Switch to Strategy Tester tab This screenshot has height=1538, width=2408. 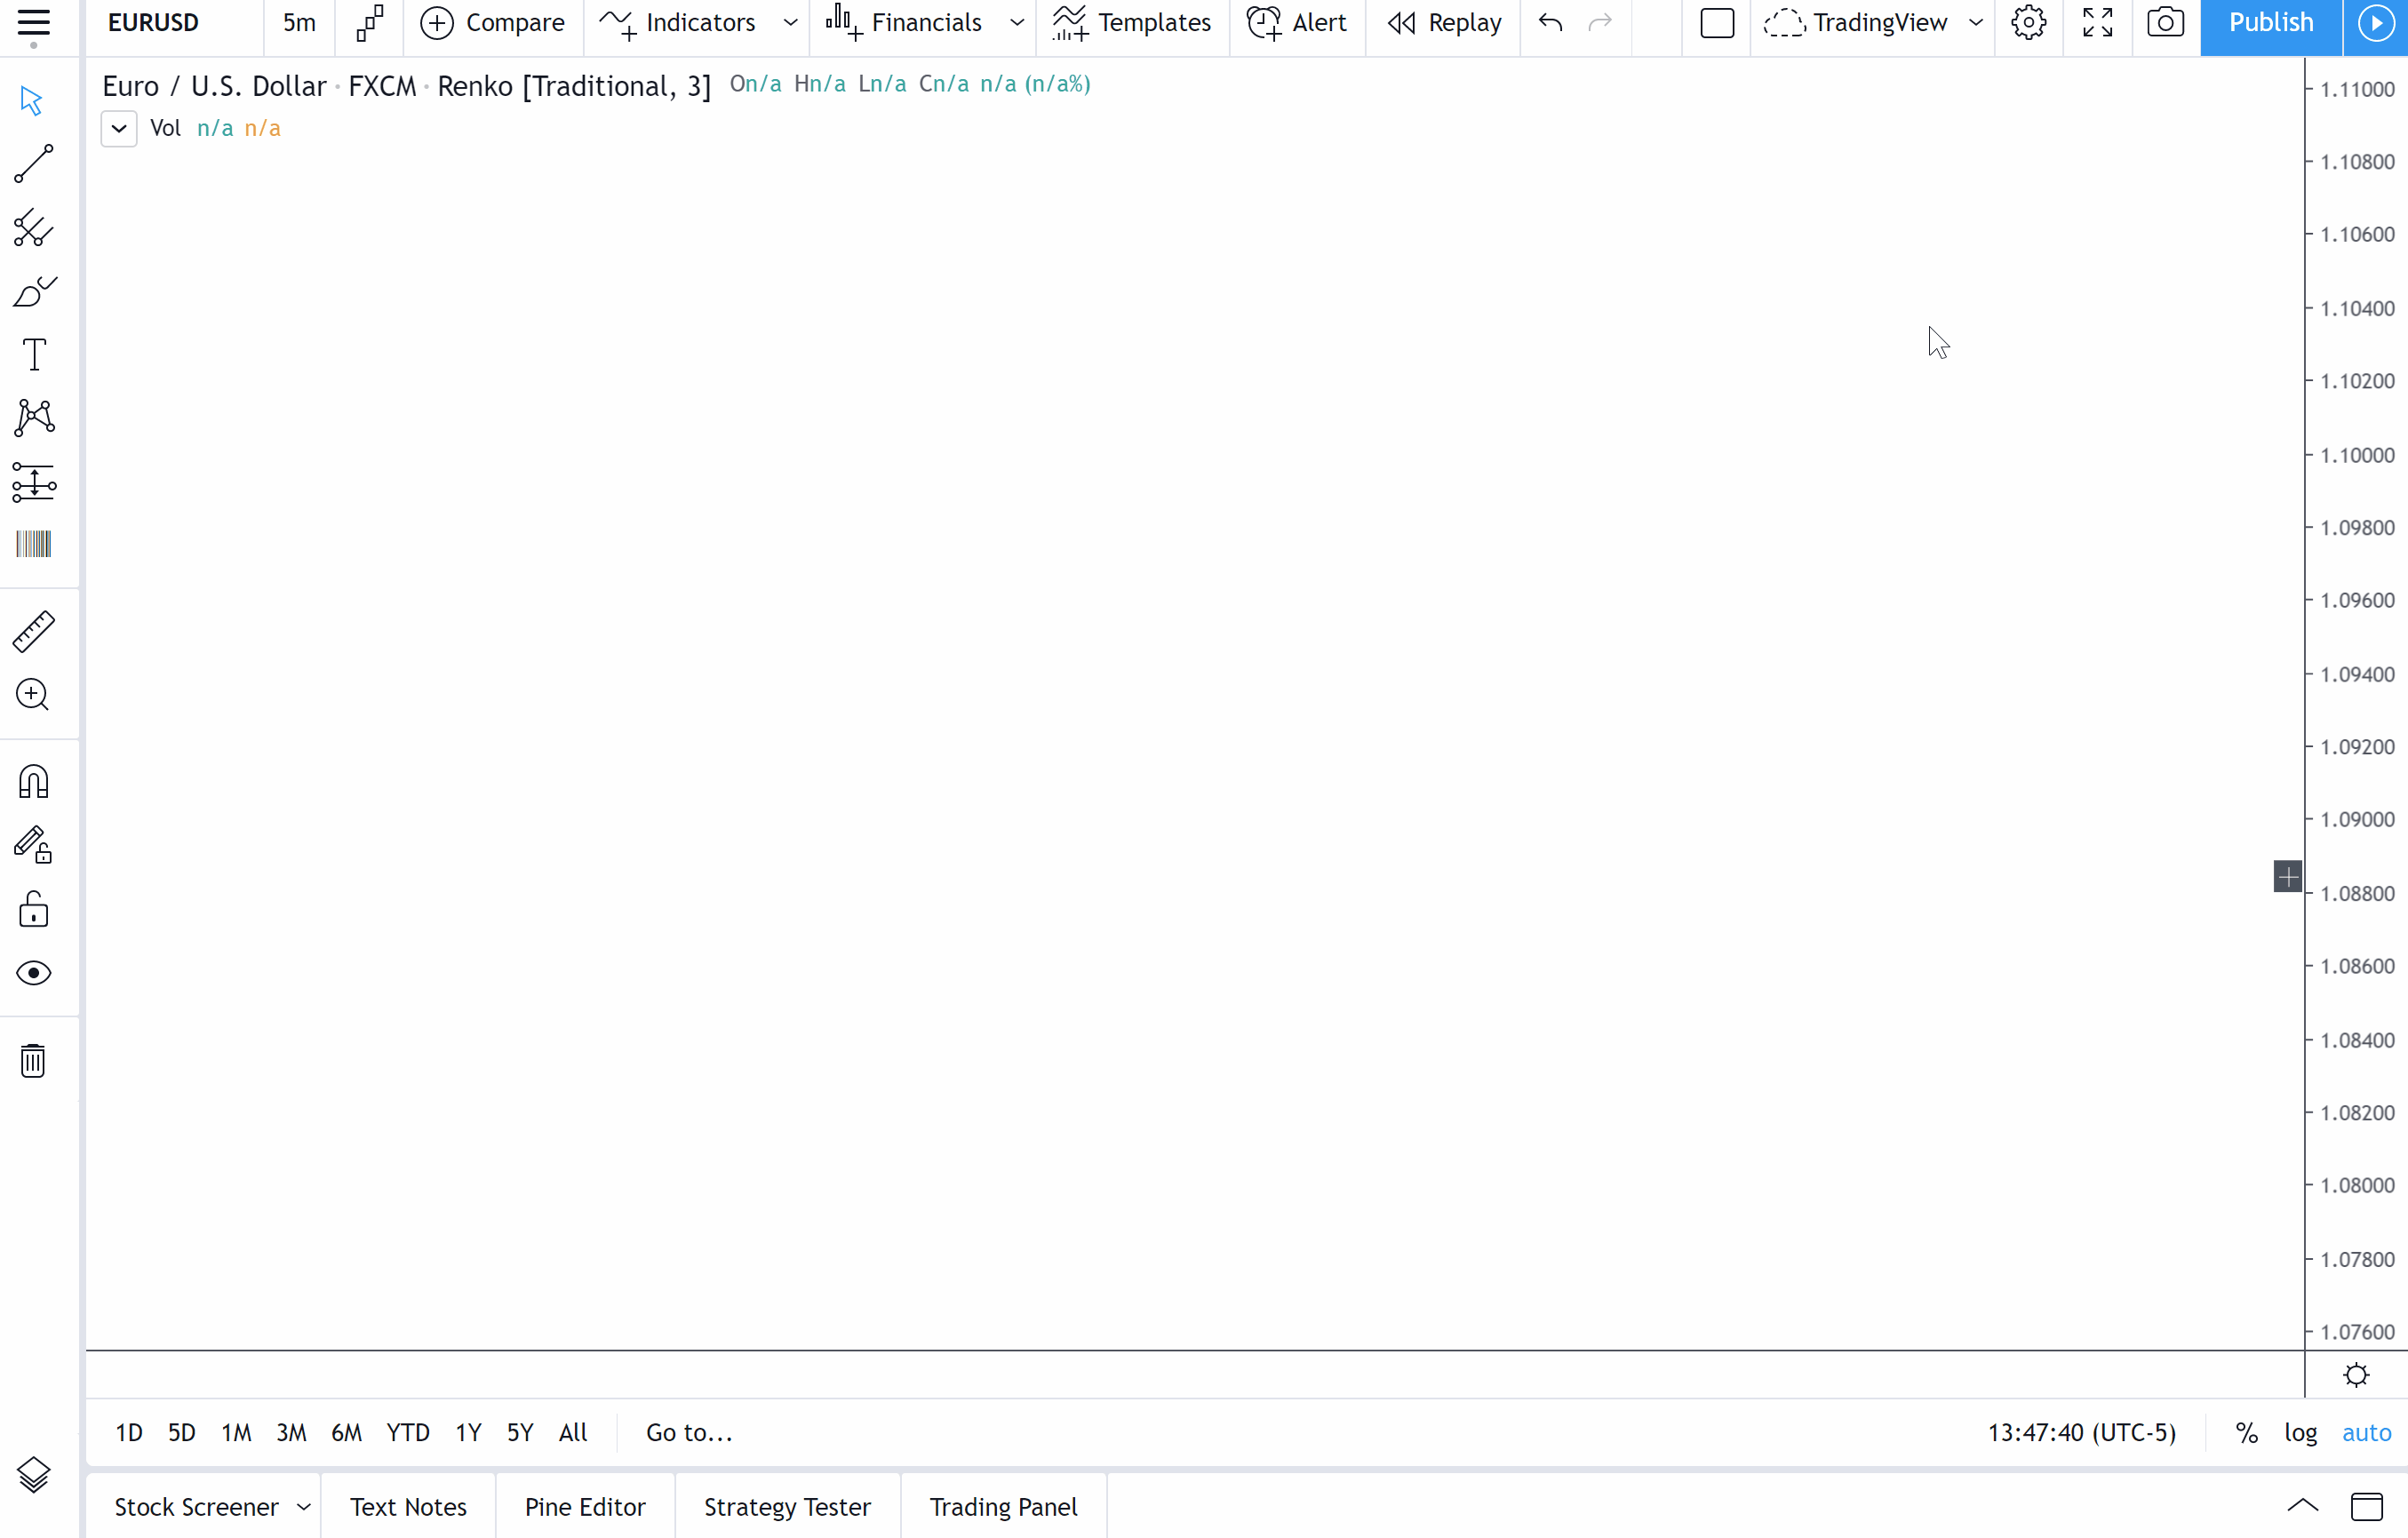coord(787,1506)
